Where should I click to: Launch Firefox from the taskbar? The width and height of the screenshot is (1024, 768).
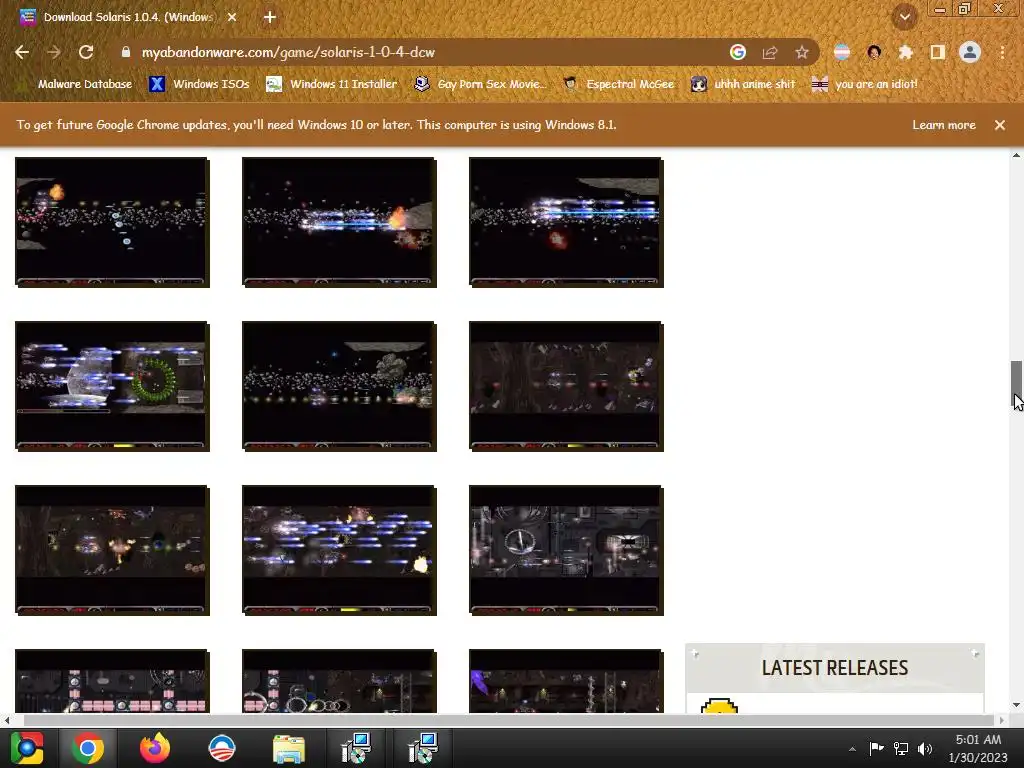tap(155, 748)
